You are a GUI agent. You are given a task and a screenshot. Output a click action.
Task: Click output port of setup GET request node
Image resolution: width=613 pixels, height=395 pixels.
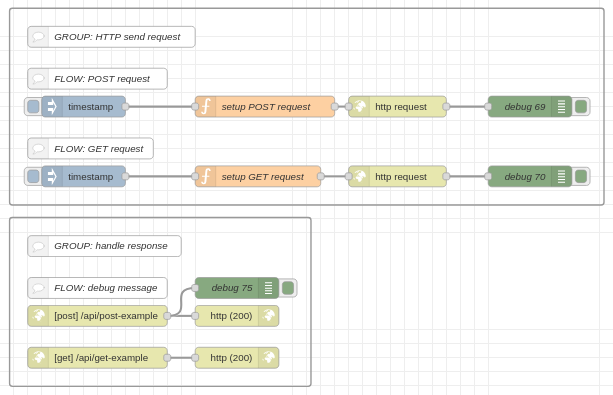pyautogui.click(x=321, y=177)
